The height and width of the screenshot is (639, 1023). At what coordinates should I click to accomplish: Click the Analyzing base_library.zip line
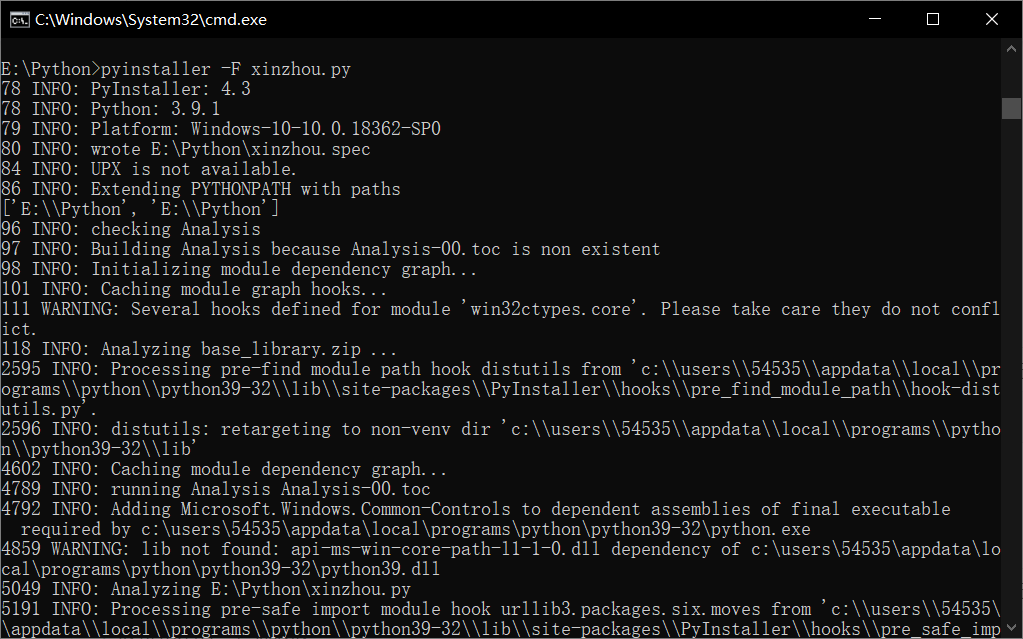click(x=199, y=349)
